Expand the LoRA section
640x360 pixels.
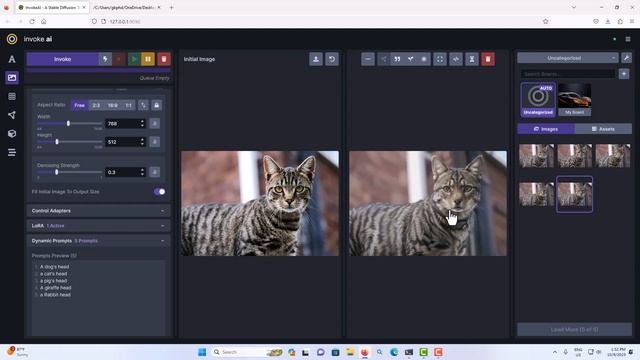pos(98,226)
